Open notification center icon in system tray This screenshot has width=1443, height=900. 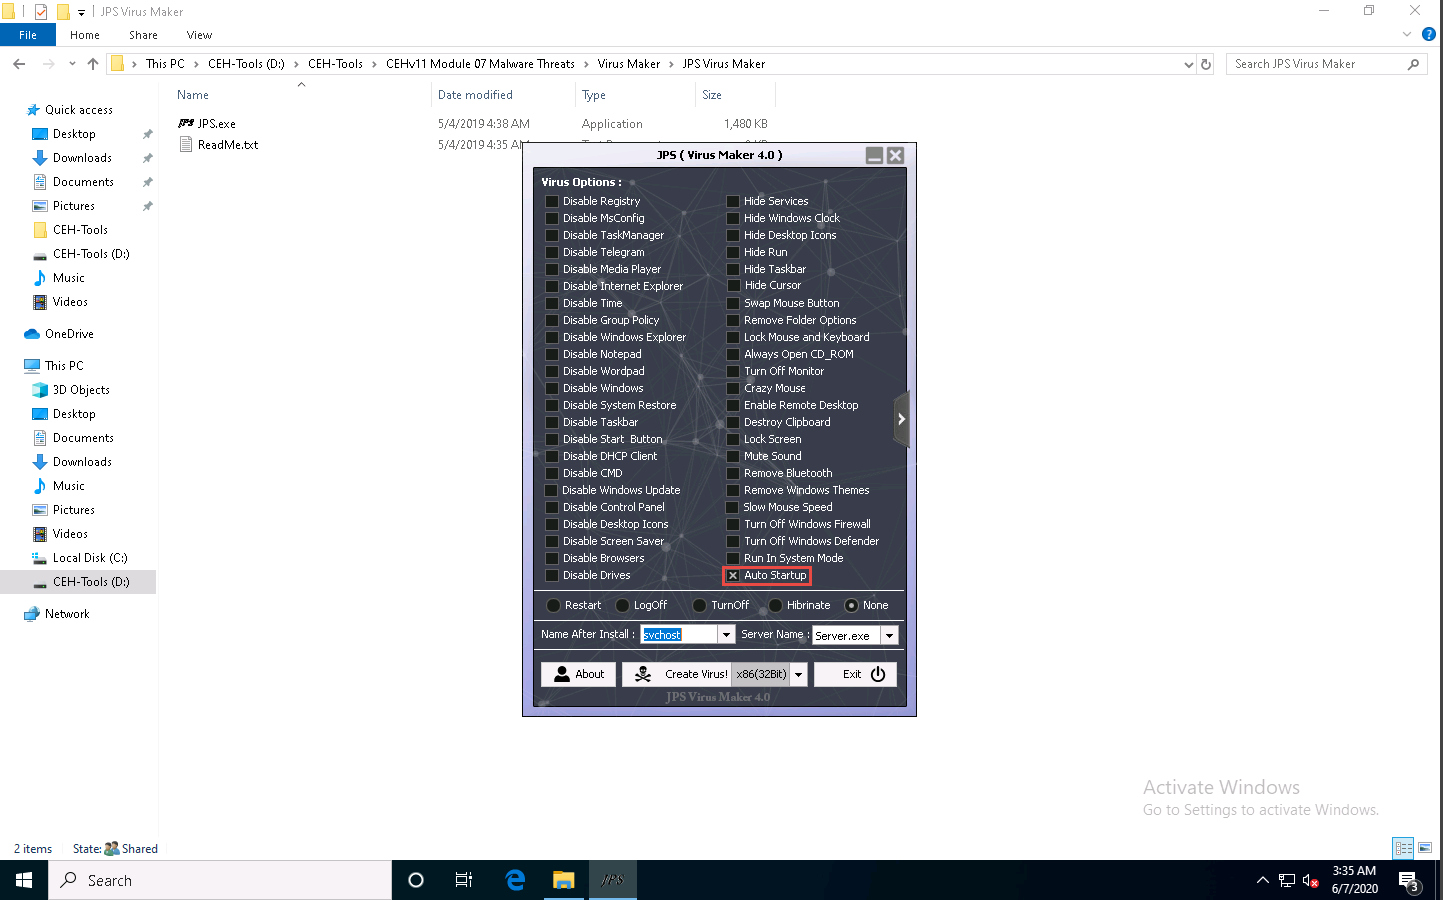1409,881
